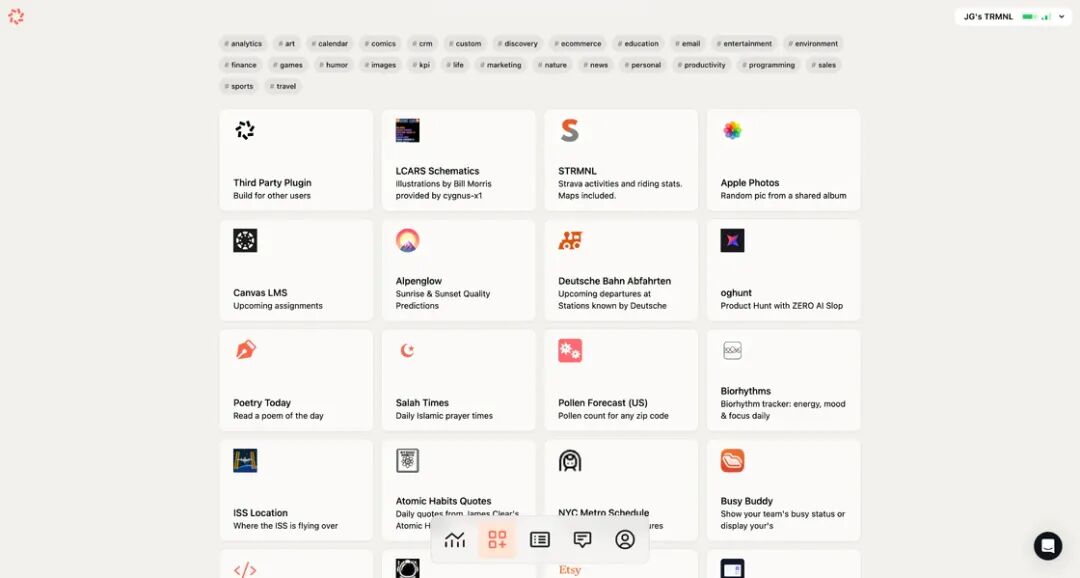Click the Poetry Today pen icon
1080x578 pixels.
[x=245, y=350]
